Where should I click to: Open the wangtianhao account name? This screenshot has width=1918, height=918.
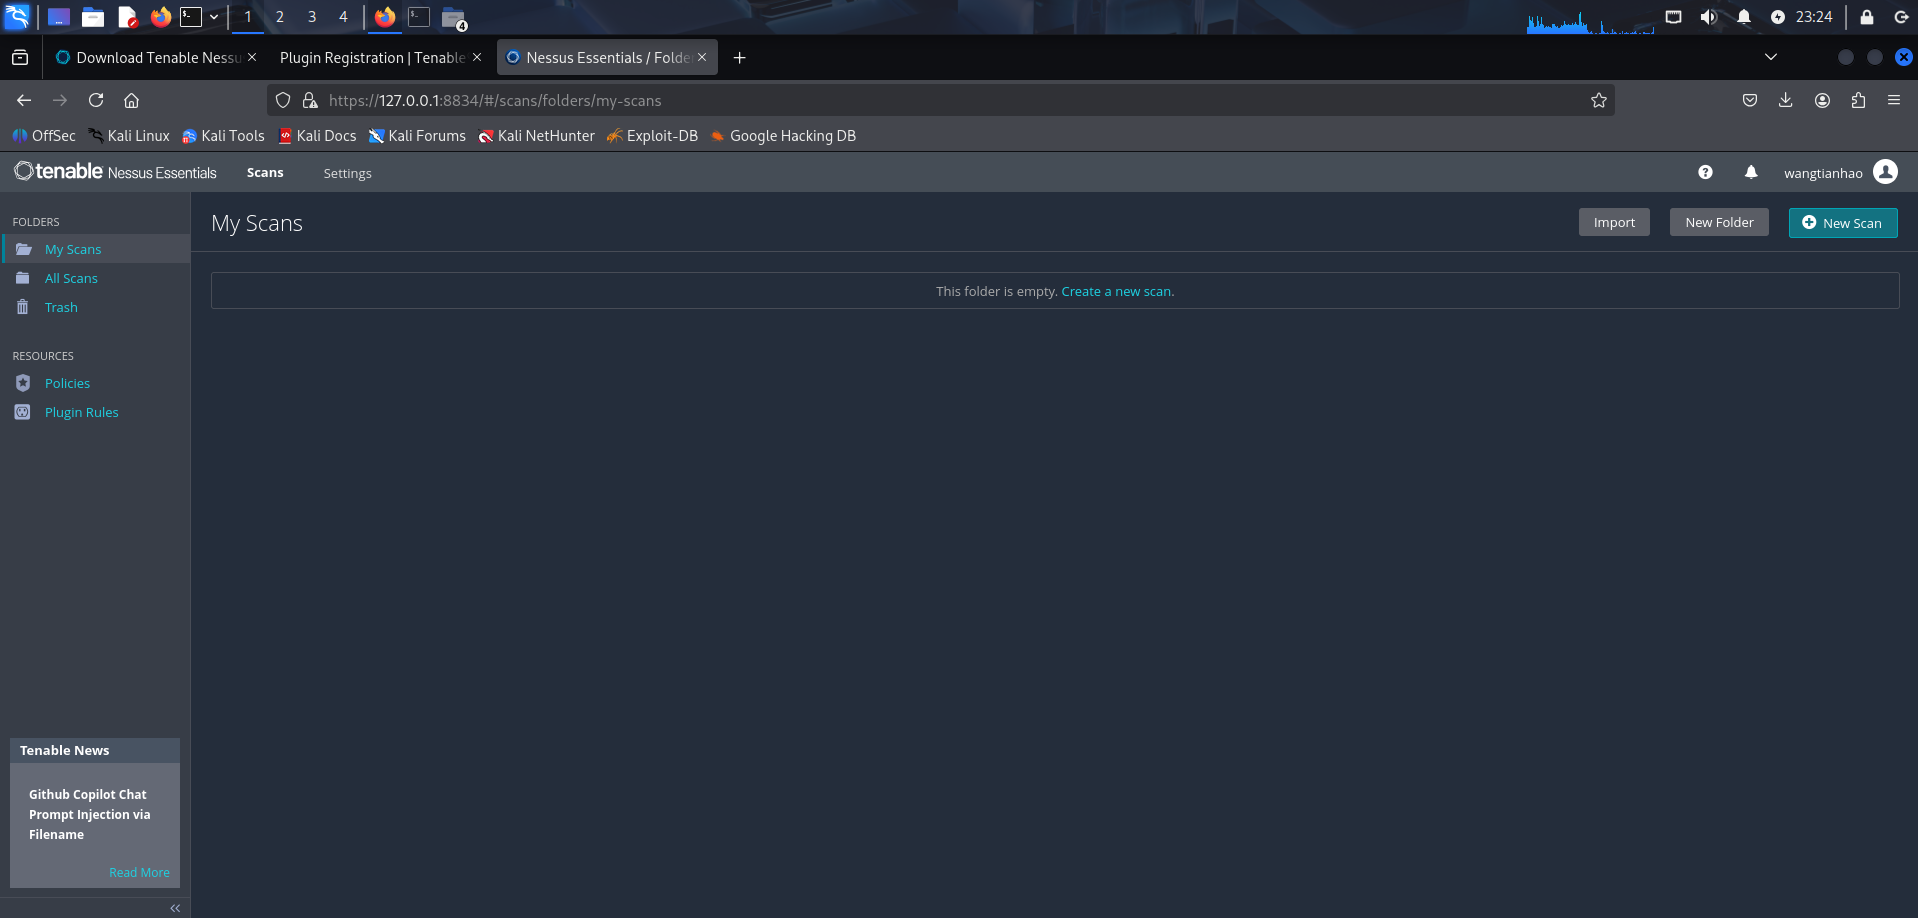coord(1823,173)
